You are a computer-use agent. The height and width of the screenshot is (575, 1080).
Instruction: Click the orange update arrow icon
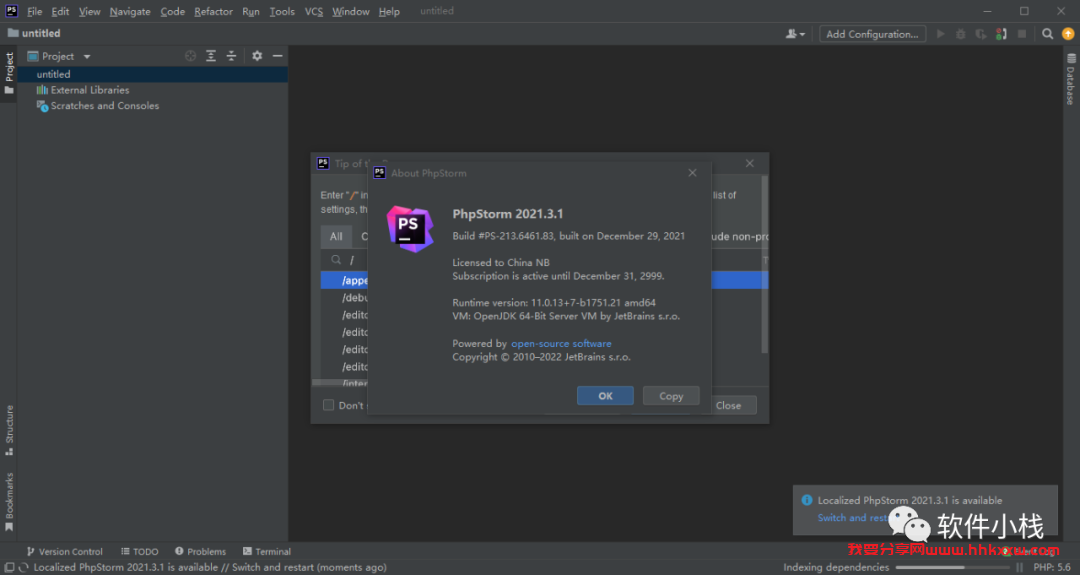coord(1068,34)
